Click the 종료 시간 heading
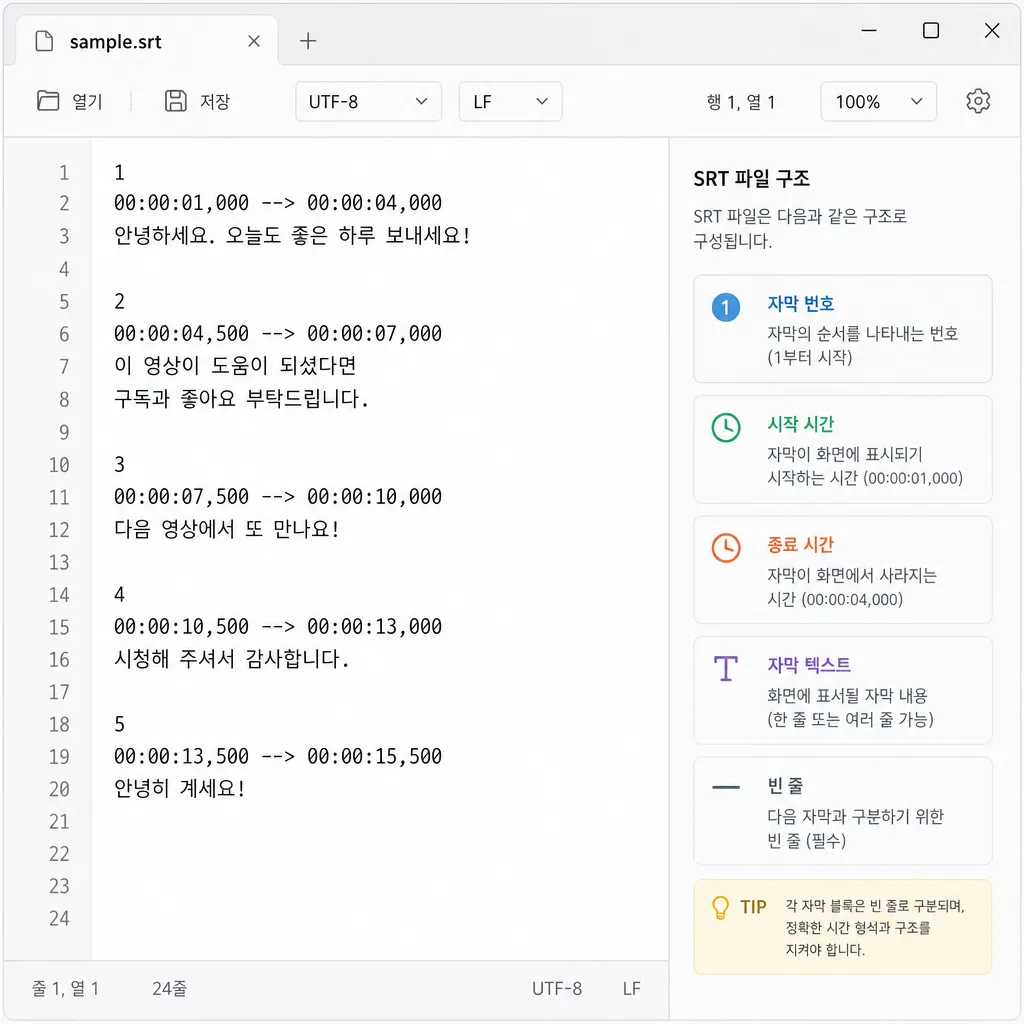 pos(801,545)
